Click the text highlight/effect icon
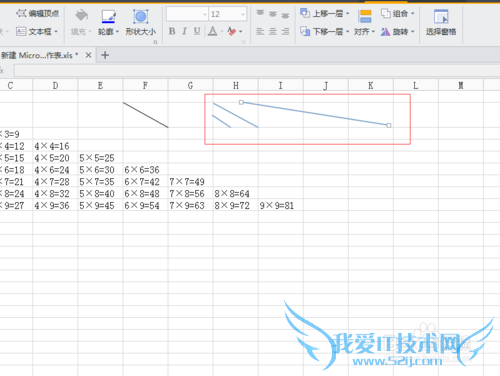Screen dimensions: 500x376 pos(232,32)
